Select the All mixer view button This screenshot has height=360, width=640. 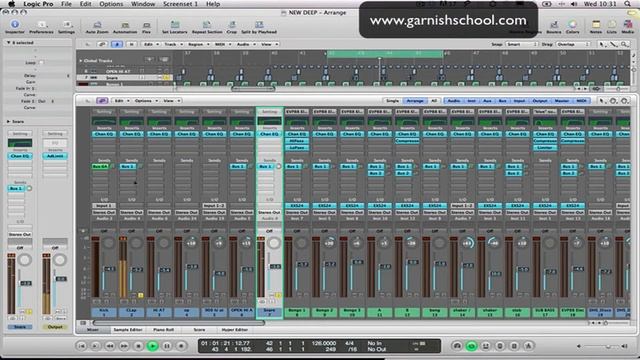[434, 101]
